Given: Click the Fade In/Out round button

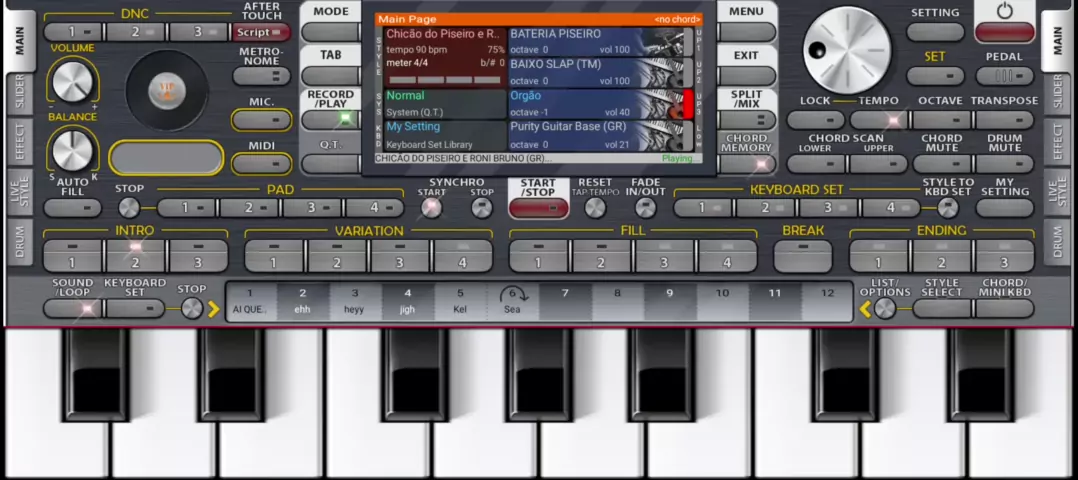Looking at the screenshot, I should click(x=646, y=208).
